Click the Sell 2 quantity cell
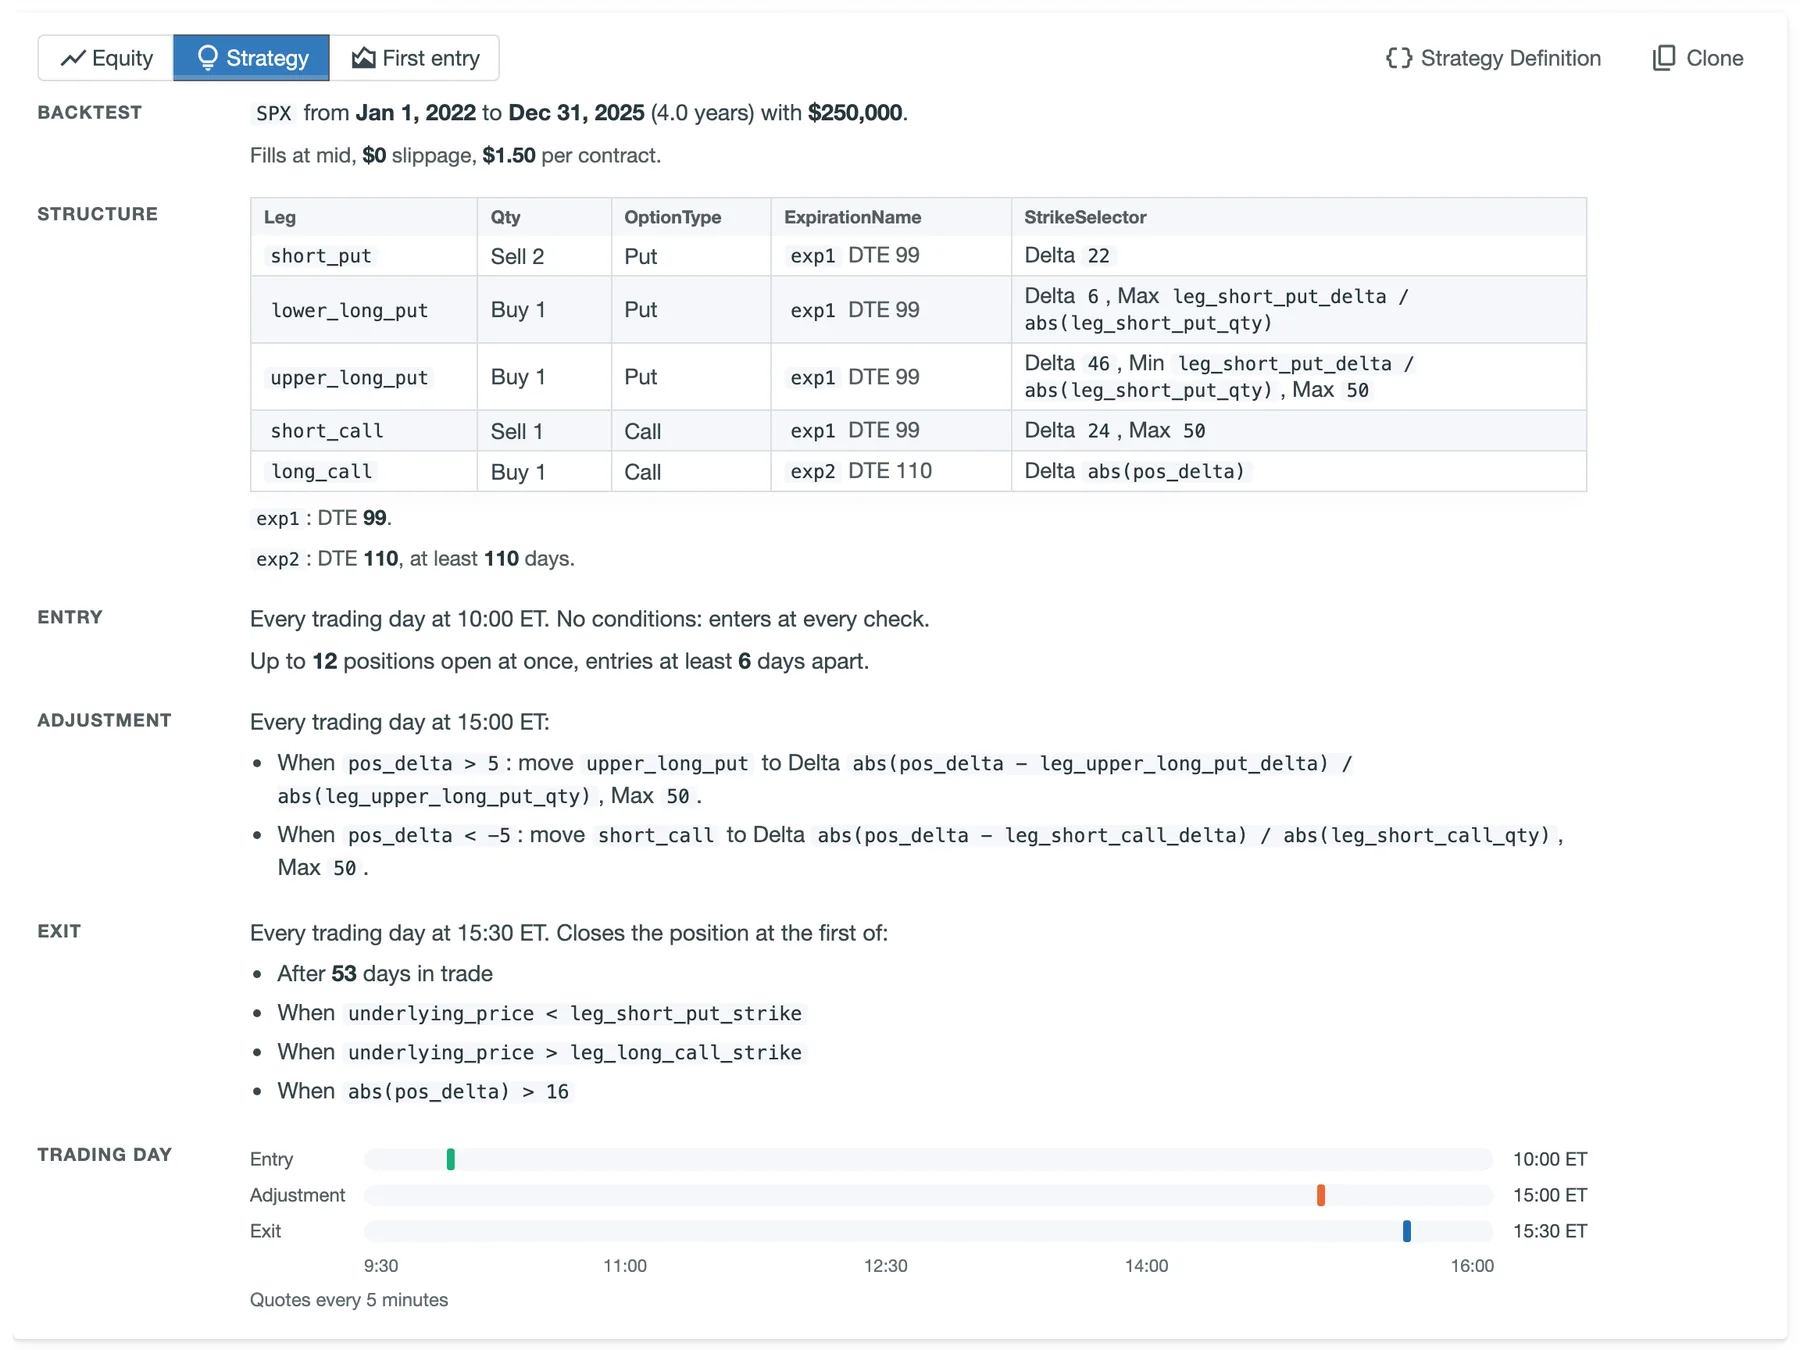 click(x=544, y=256)
